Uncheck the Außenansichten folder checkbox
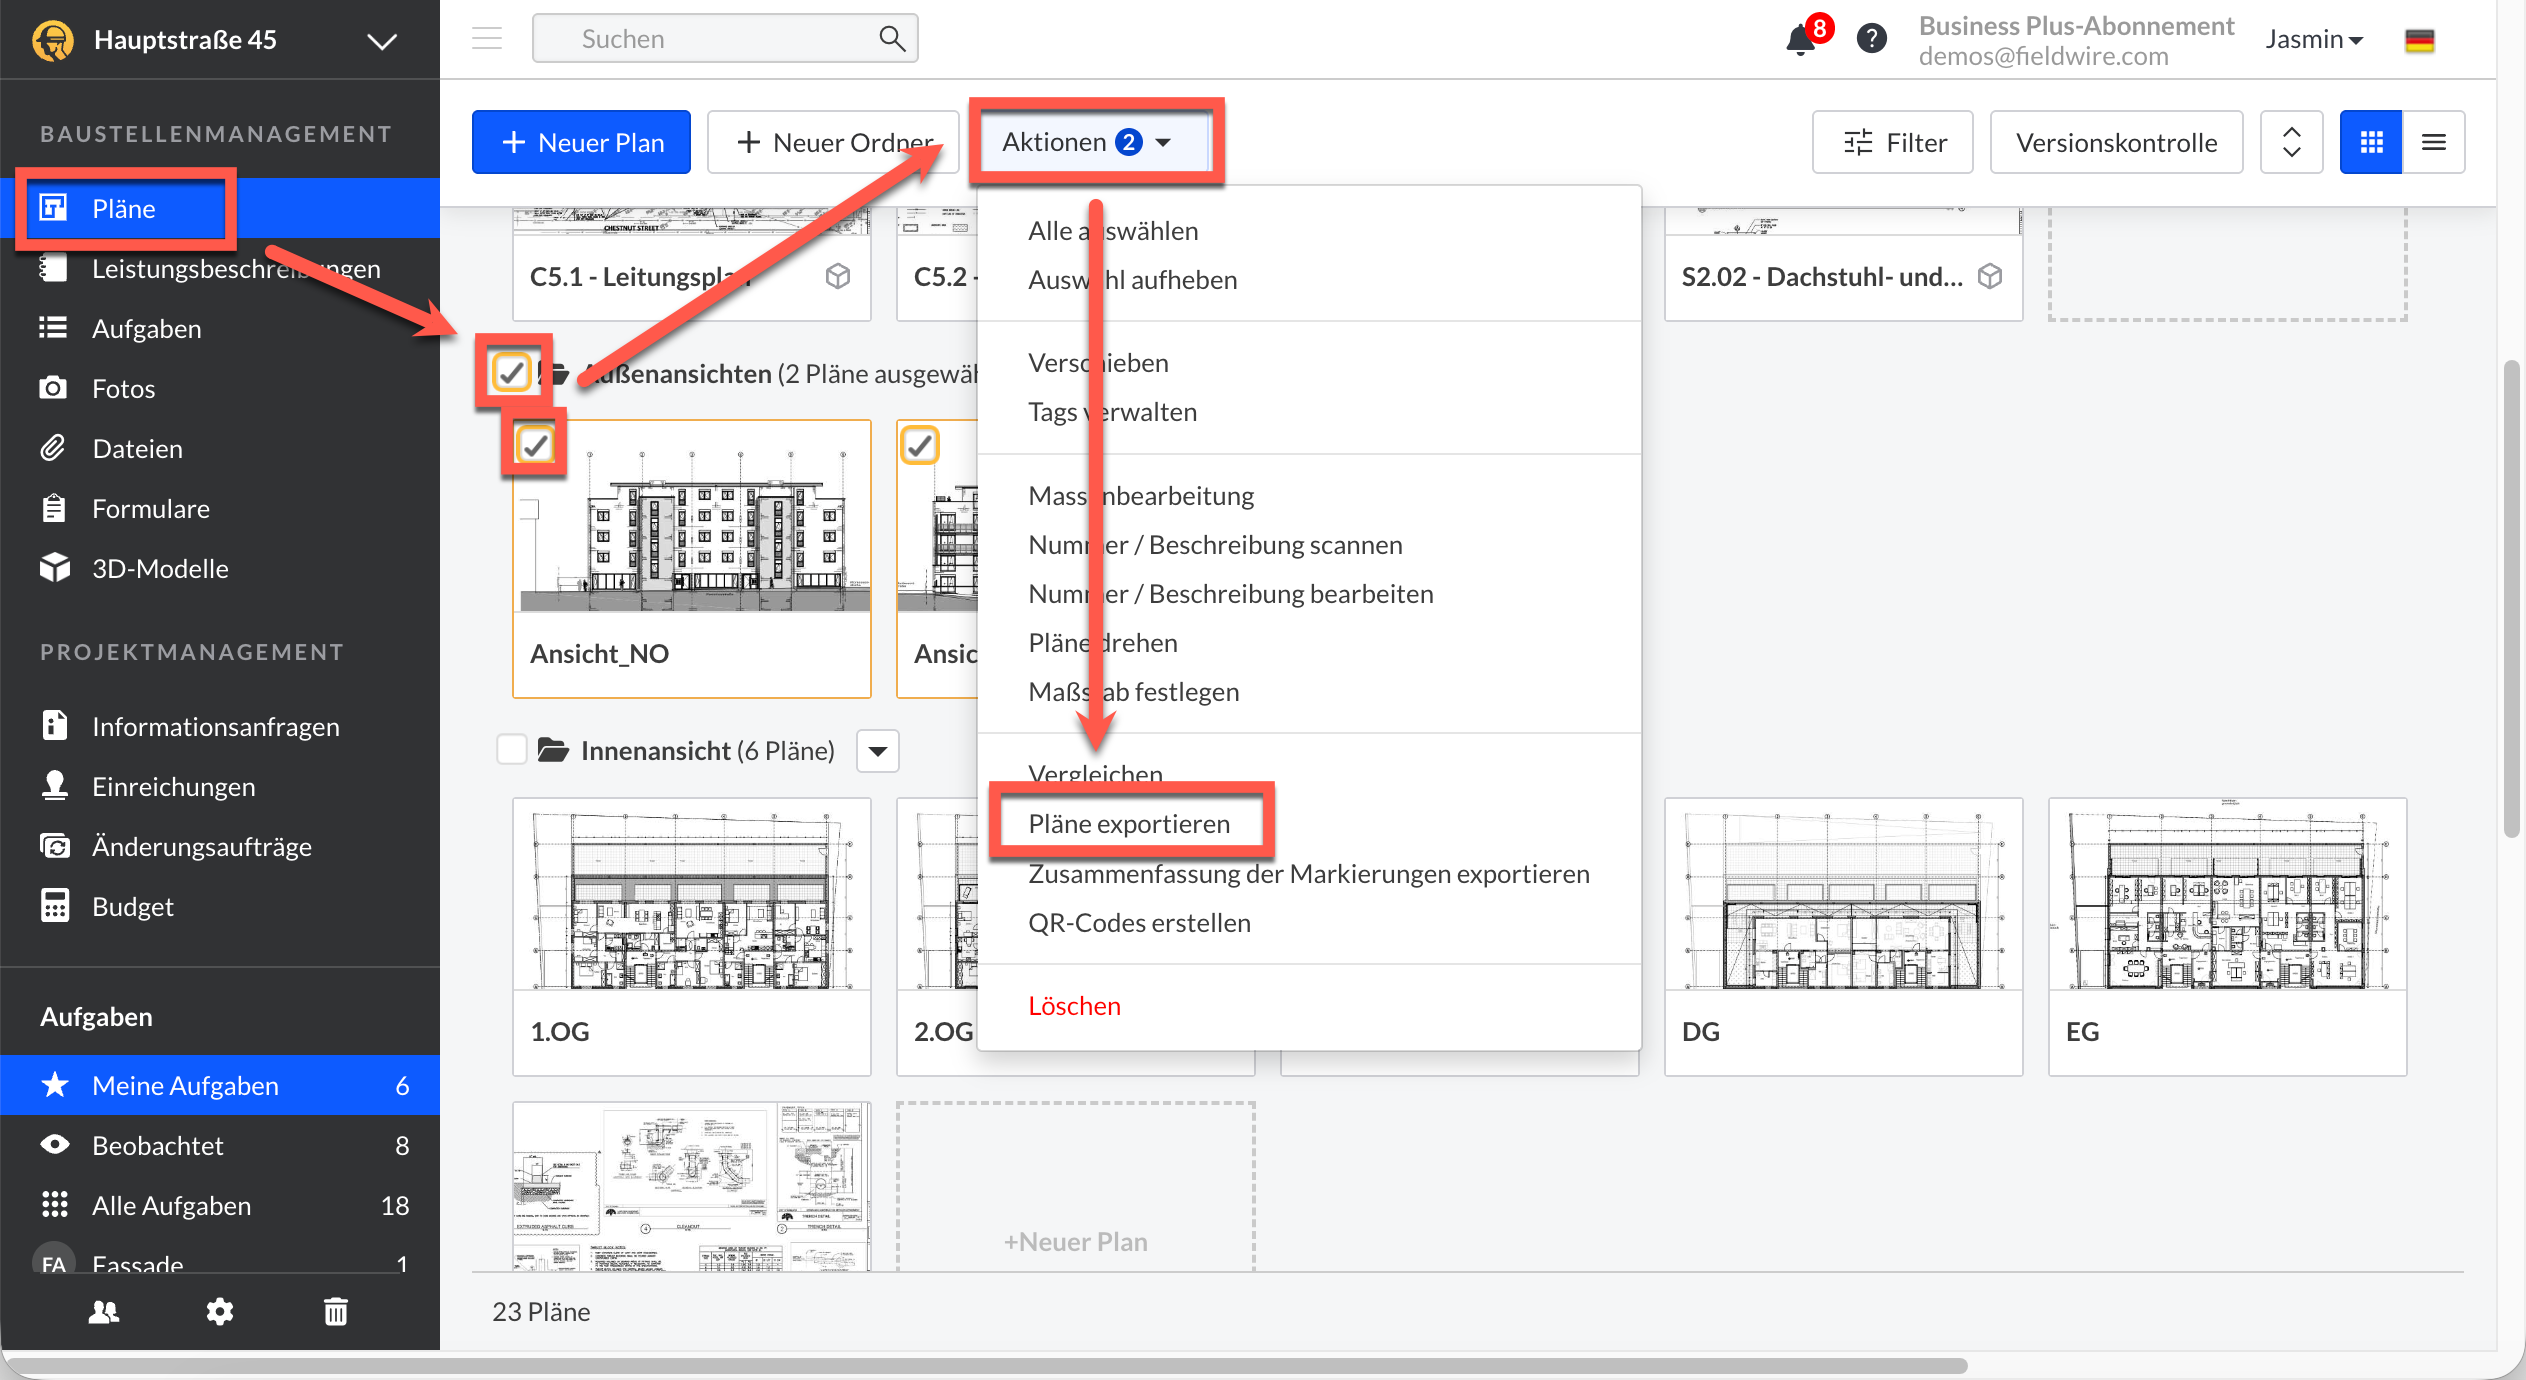This screenshot has height=1380, width=2526. pyautogui.click(x=512, y=373)
